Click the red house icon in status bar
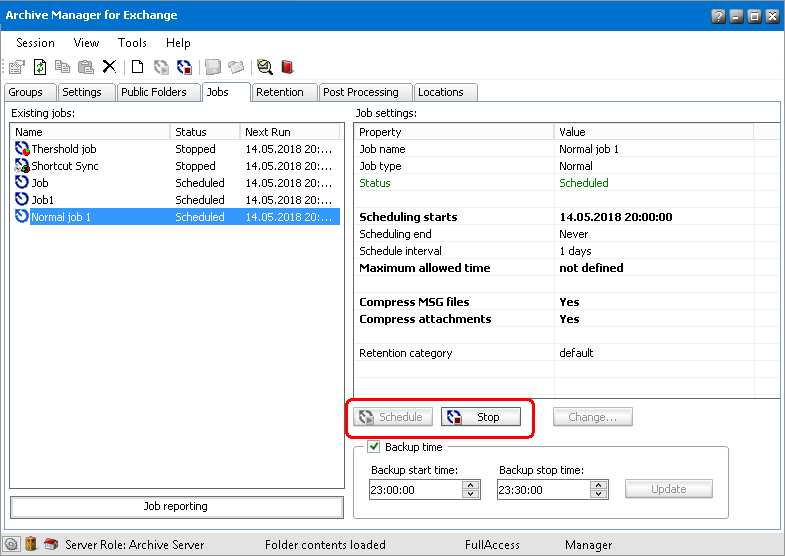 (x=51, y=544)
